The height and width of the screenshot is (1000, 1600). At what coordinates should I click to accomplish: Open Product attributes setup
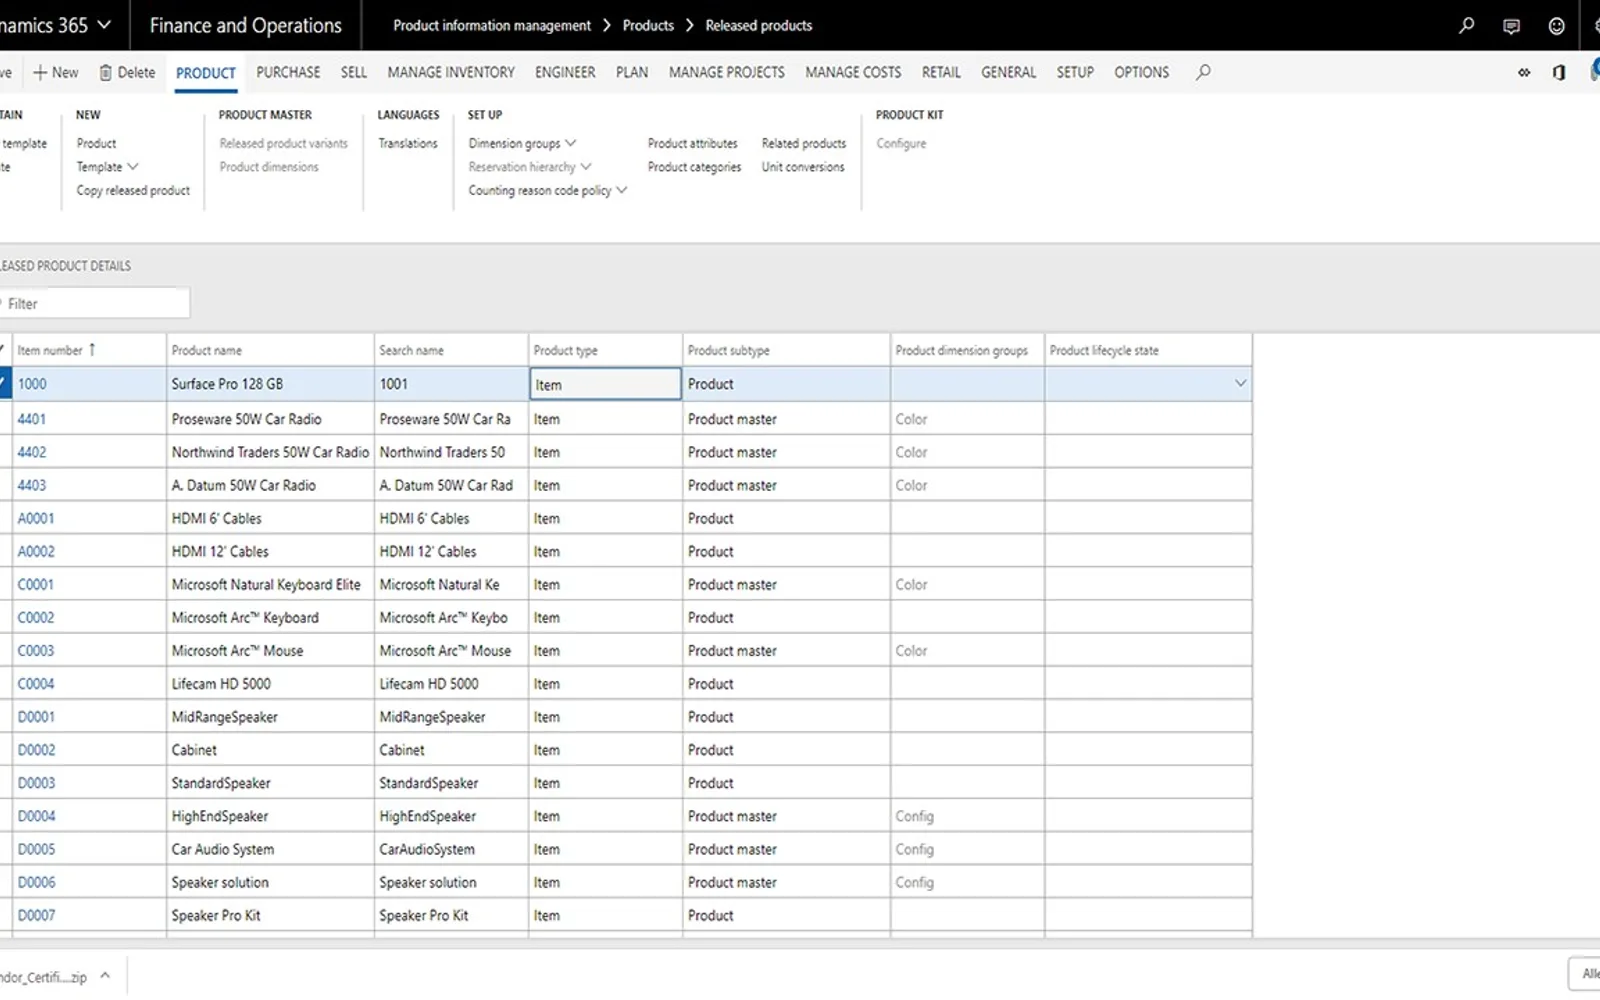pos(692,143)
